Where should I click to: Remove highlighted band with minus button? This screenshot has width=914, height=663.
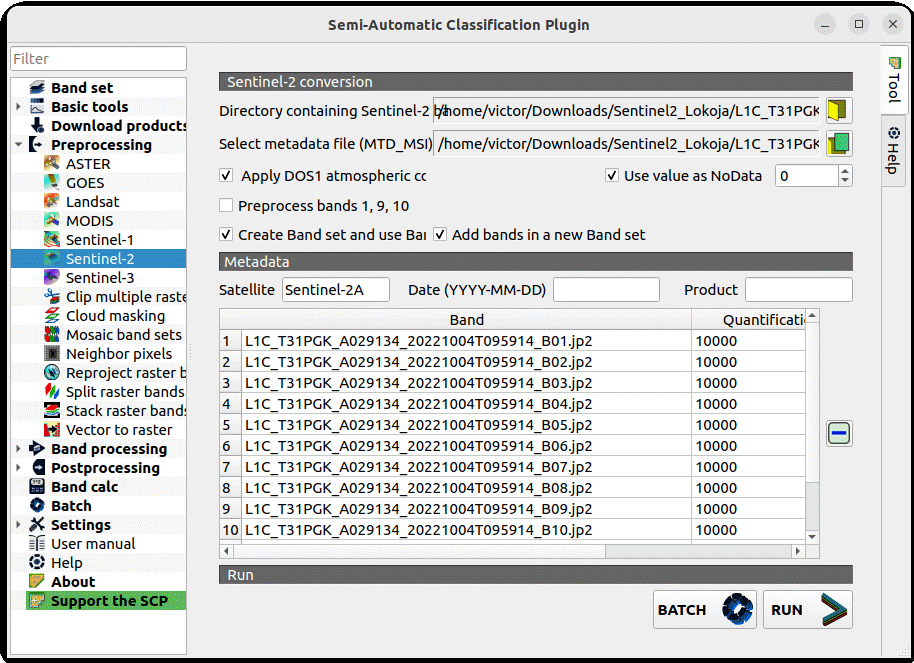pos(839,433)
